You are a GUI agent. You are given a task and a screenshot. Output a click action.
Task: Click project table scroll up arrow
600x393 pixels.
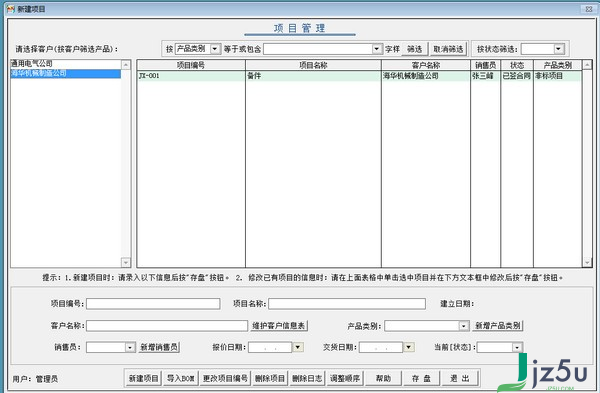tap(587, 65)
